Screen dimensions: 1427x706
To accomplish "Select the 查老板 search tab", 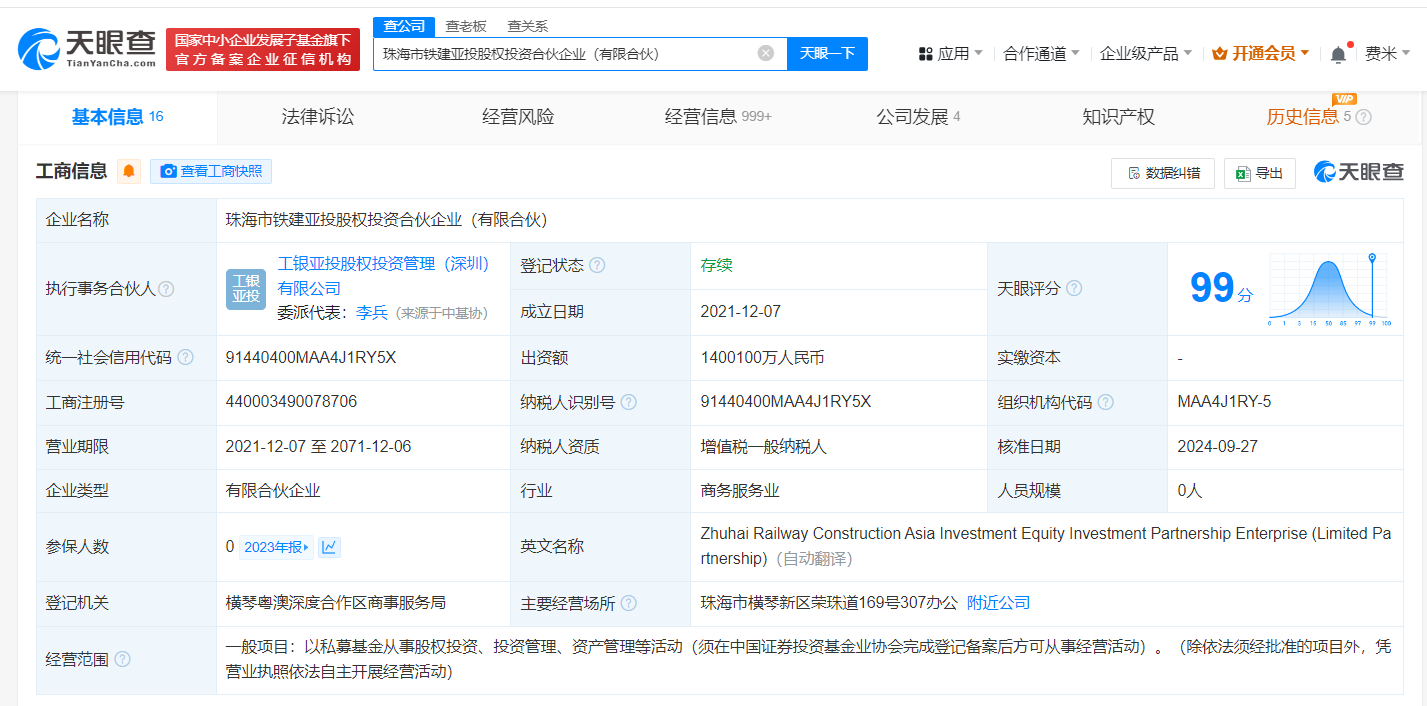I will pyautogui.click(x=466, y=25).
